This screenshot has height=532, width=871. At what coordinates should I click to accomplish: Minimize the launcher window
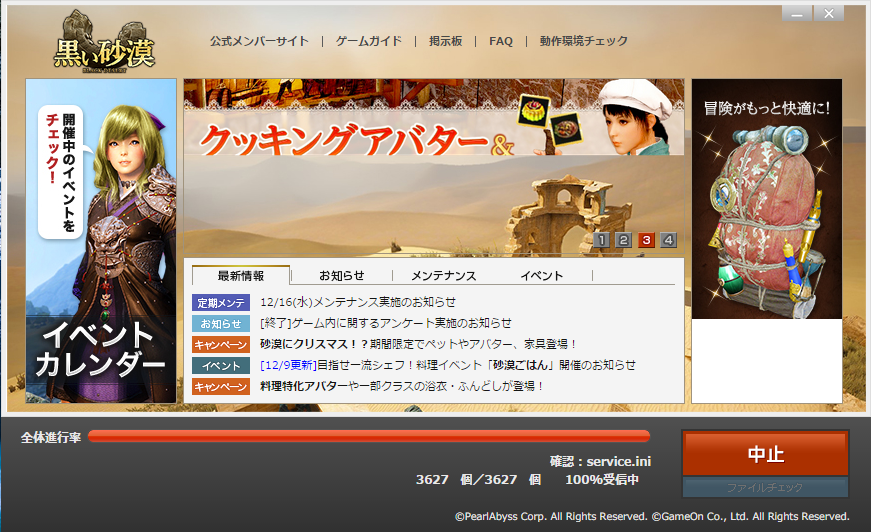tap(797, 13)
